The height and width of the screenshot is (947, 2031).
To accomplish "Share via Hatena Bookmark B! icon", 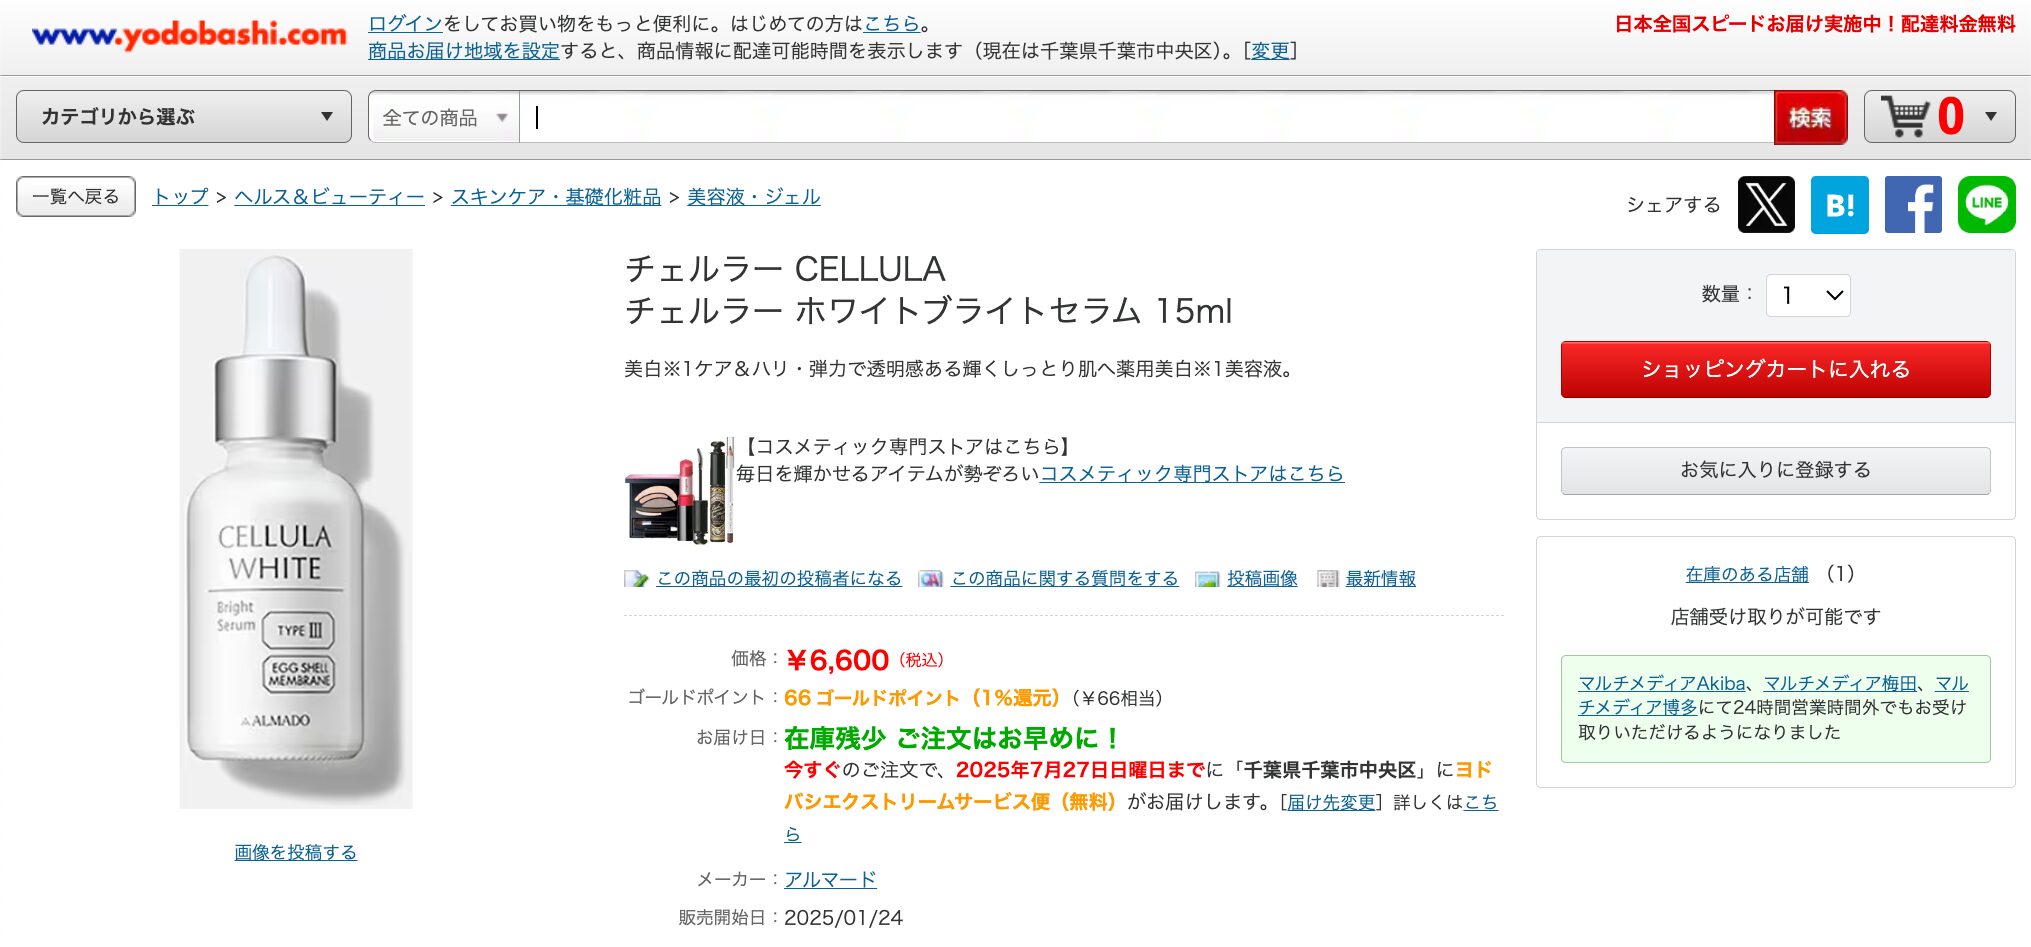I will [x=1840, y=205].
